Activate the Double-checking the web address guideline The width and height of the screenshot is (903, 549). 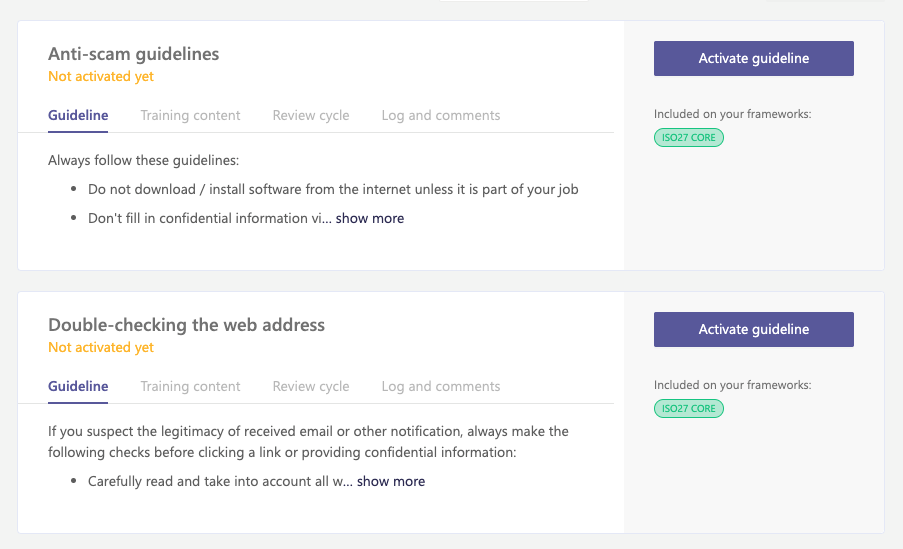click(753, 330)
